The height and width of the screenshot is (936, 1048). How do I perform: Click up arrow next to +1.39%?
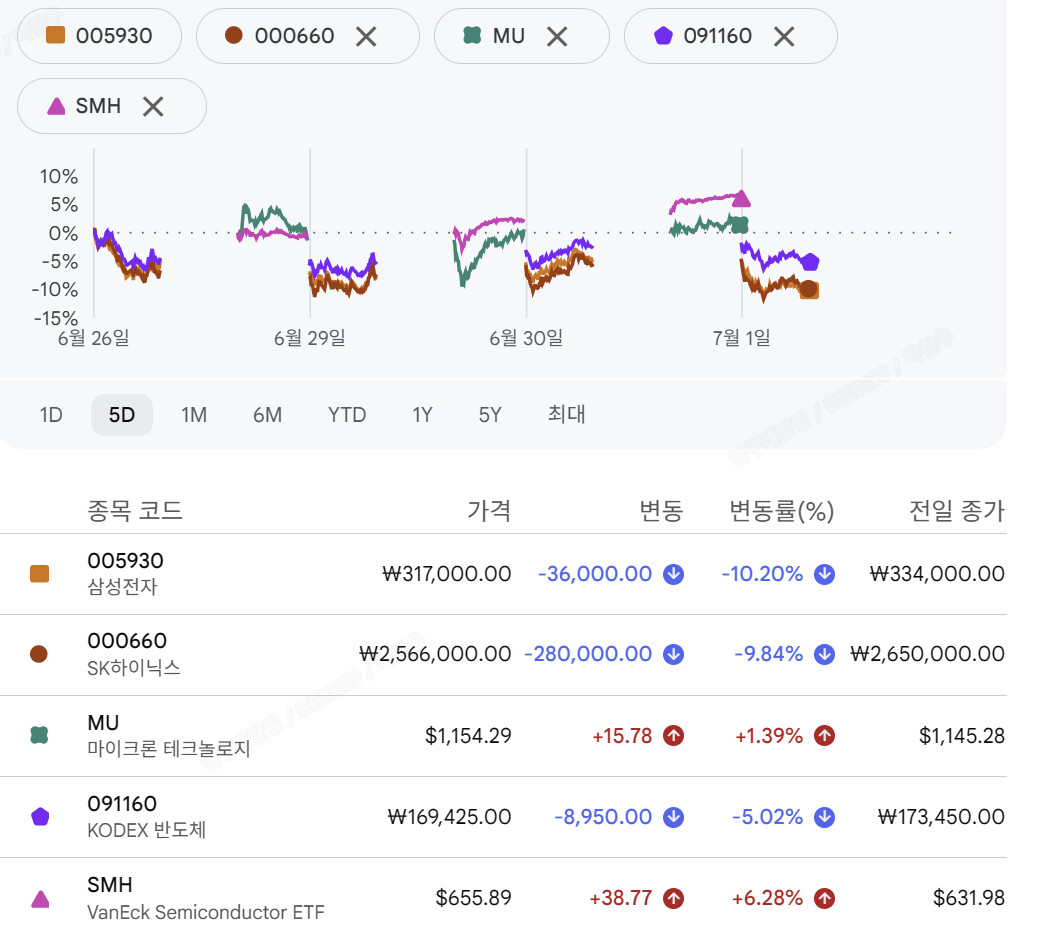point(824,736)
